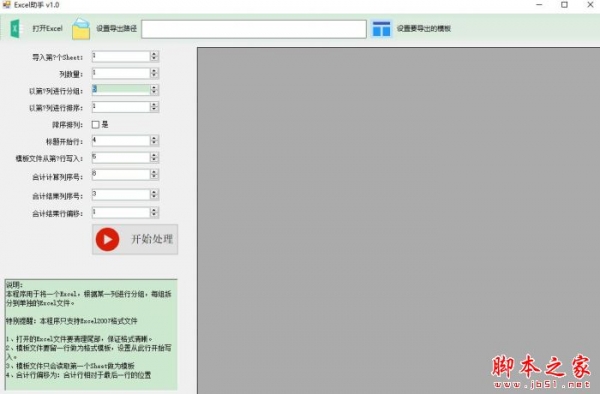Image resolution: width=600 pixels, height=394 pixels.
Task: Minimize the Excel助手 window
Action: click(x=539, y=5)
